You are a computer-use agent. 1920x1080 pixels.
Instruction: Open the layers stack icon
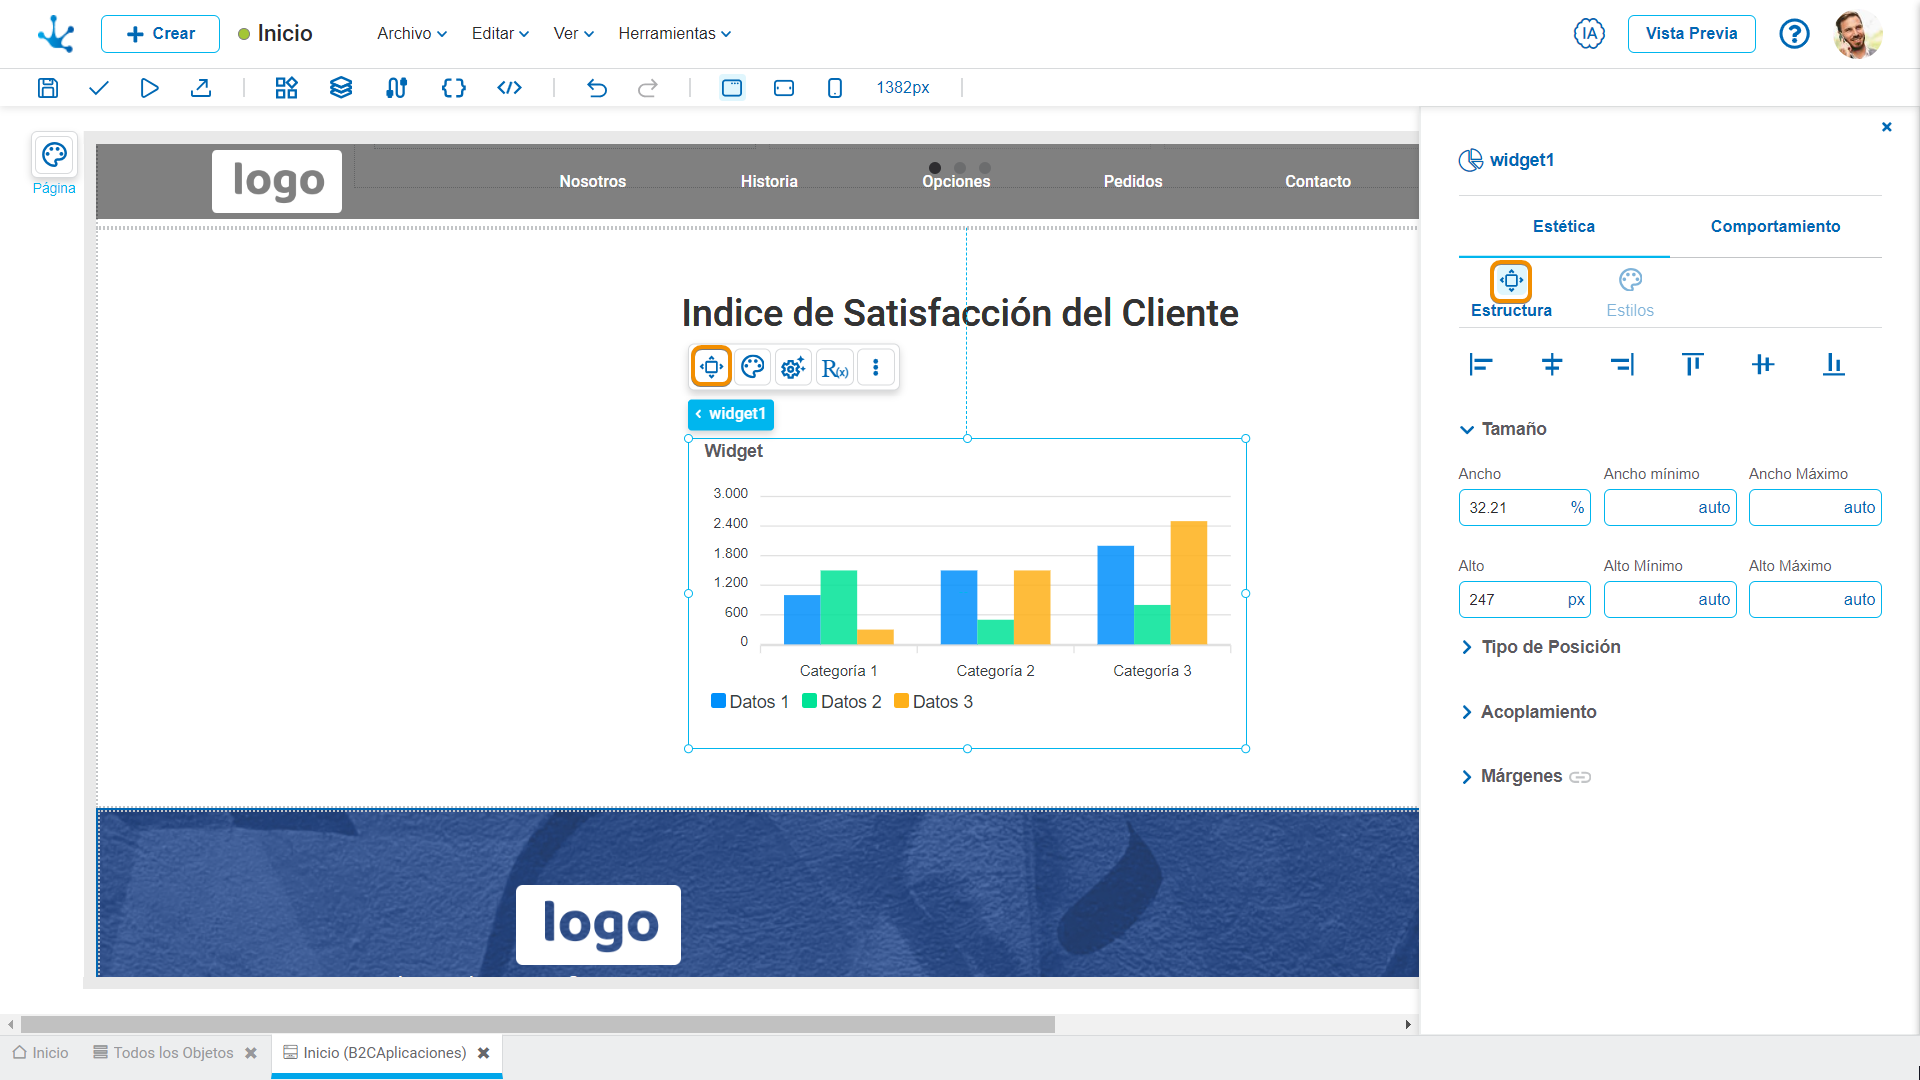(341, 88)
